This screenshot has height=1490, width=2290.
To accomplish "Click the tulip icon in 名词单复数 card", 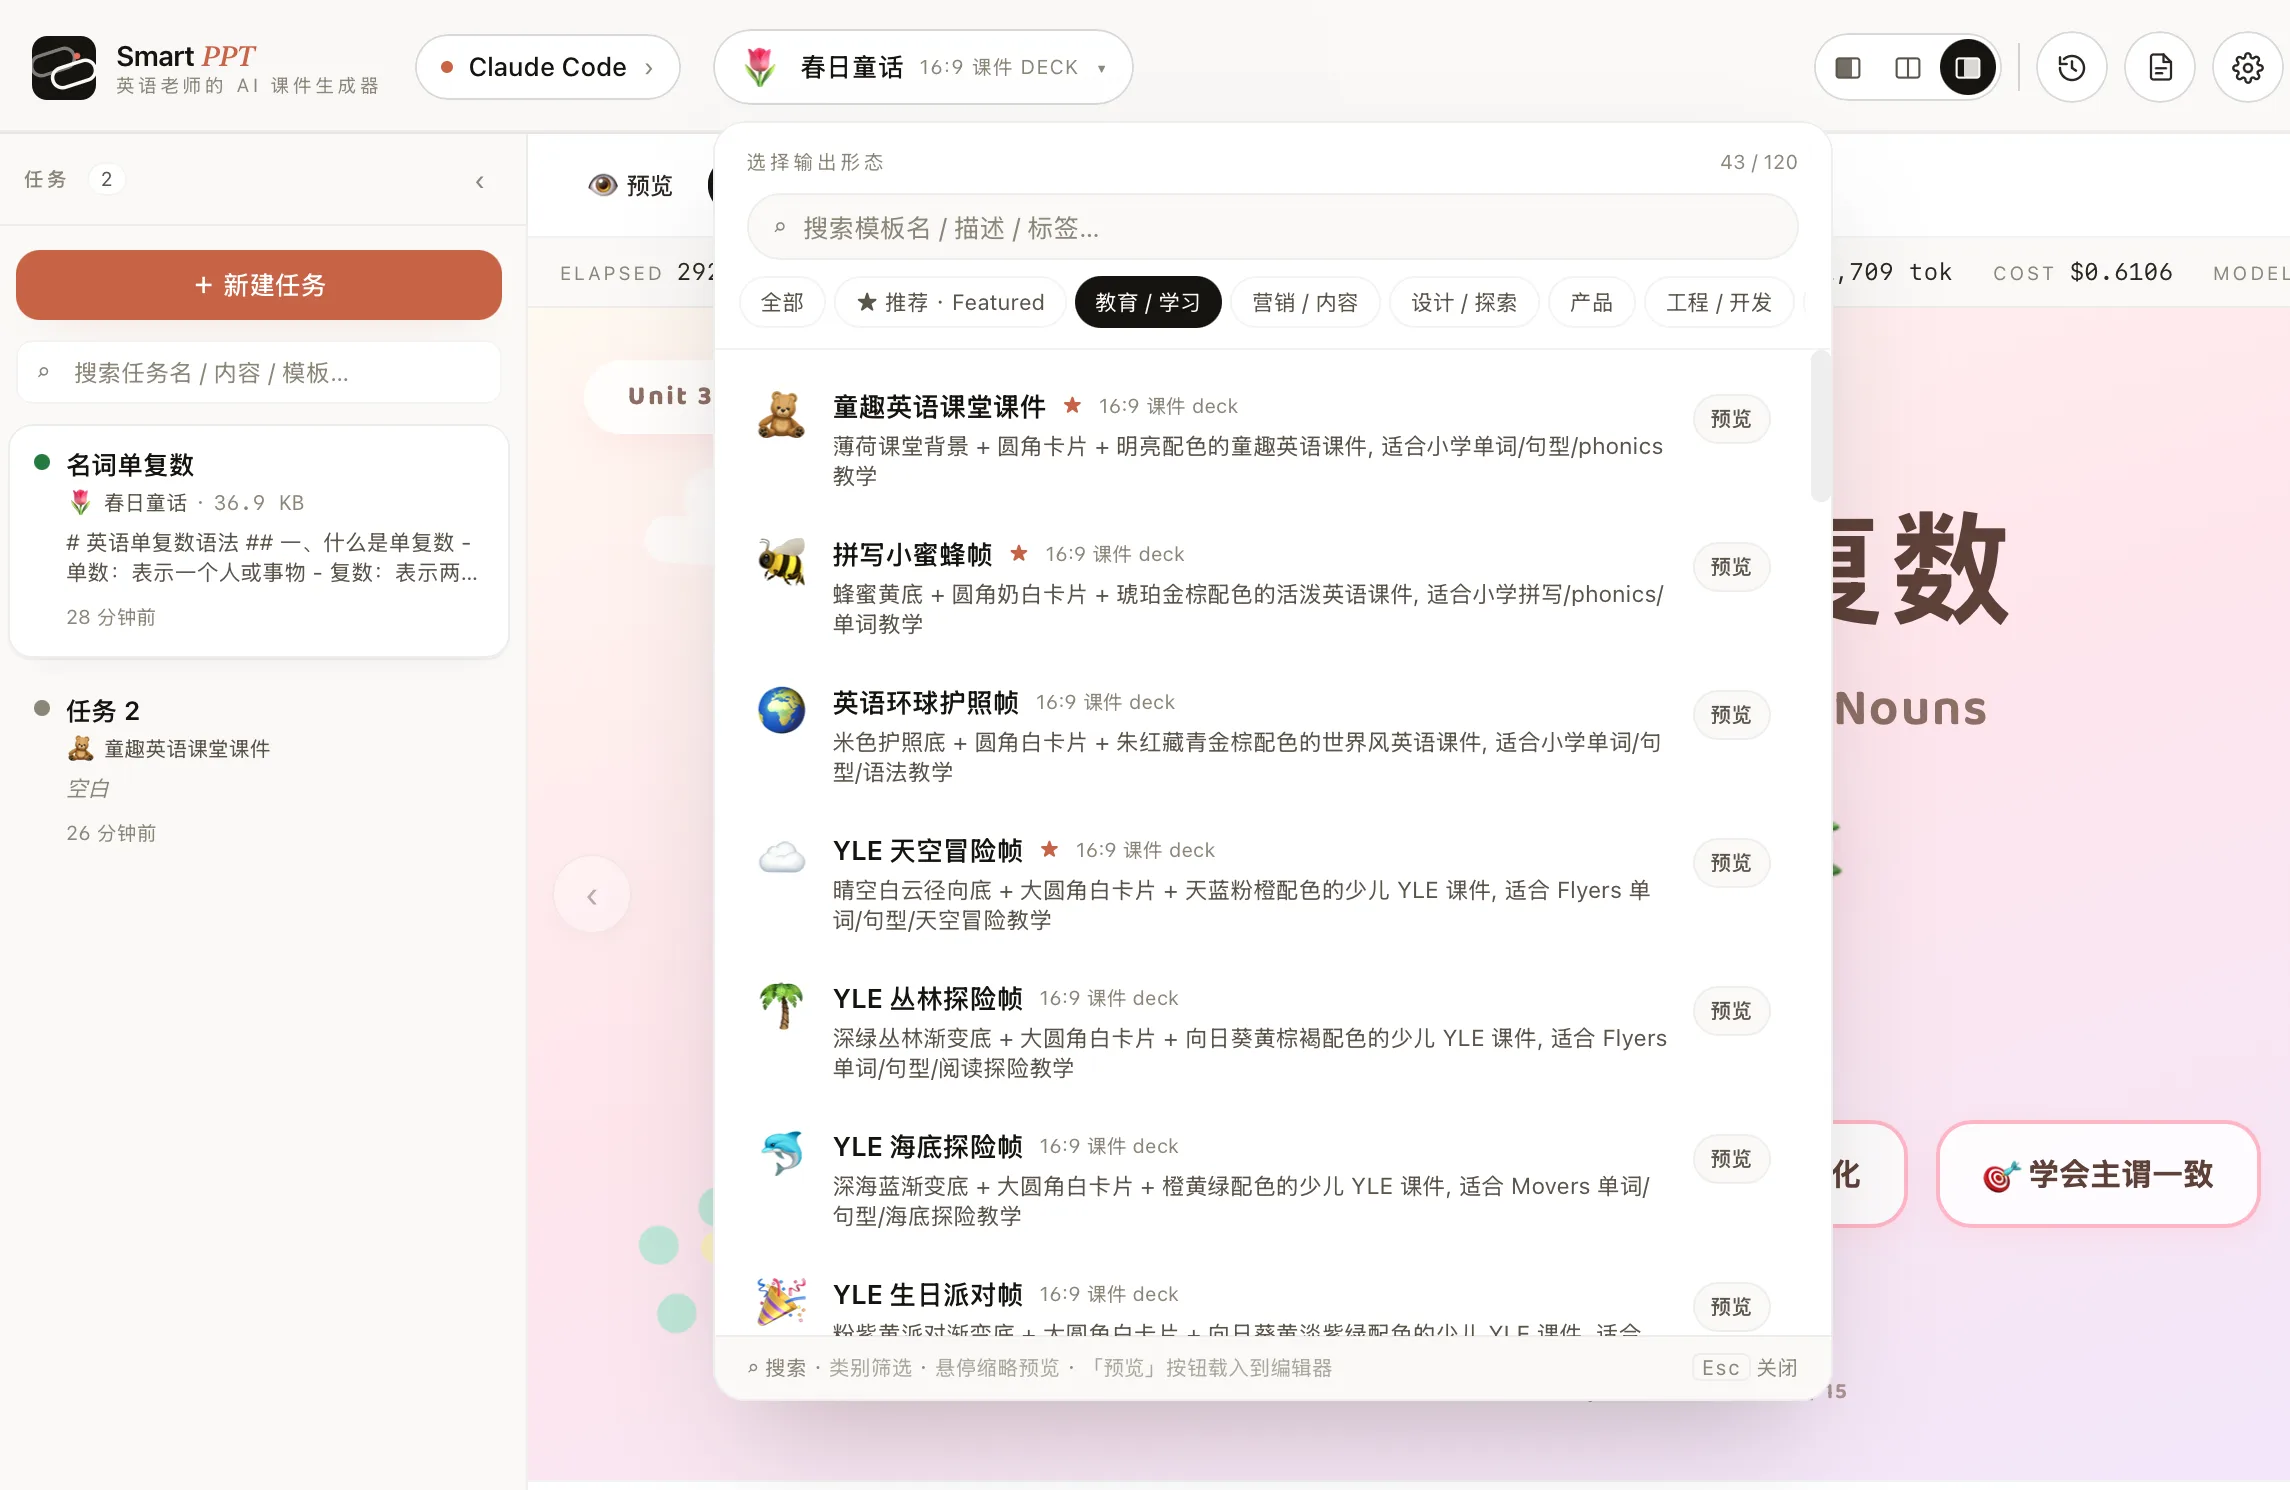I will 80,502.
